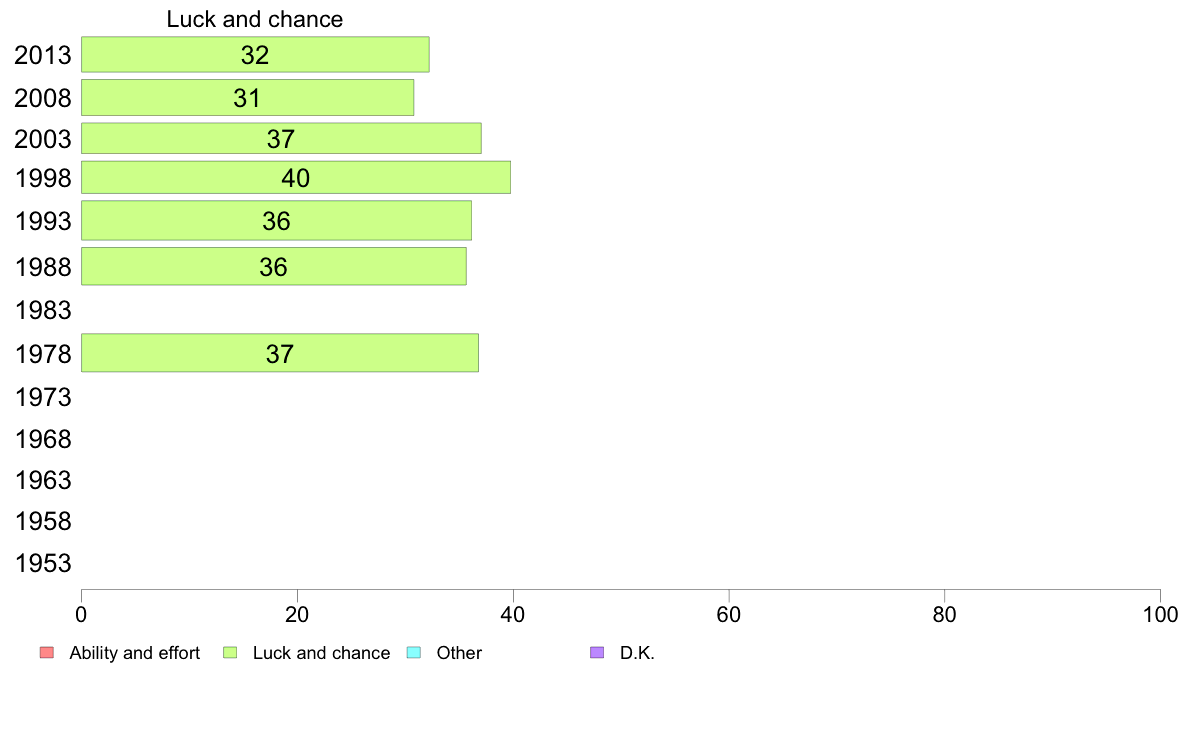Image resolution: width=1188 pixels, height=736 pixels.
Task: Select the 1993 bar showing 36
Action: (277, 221)
